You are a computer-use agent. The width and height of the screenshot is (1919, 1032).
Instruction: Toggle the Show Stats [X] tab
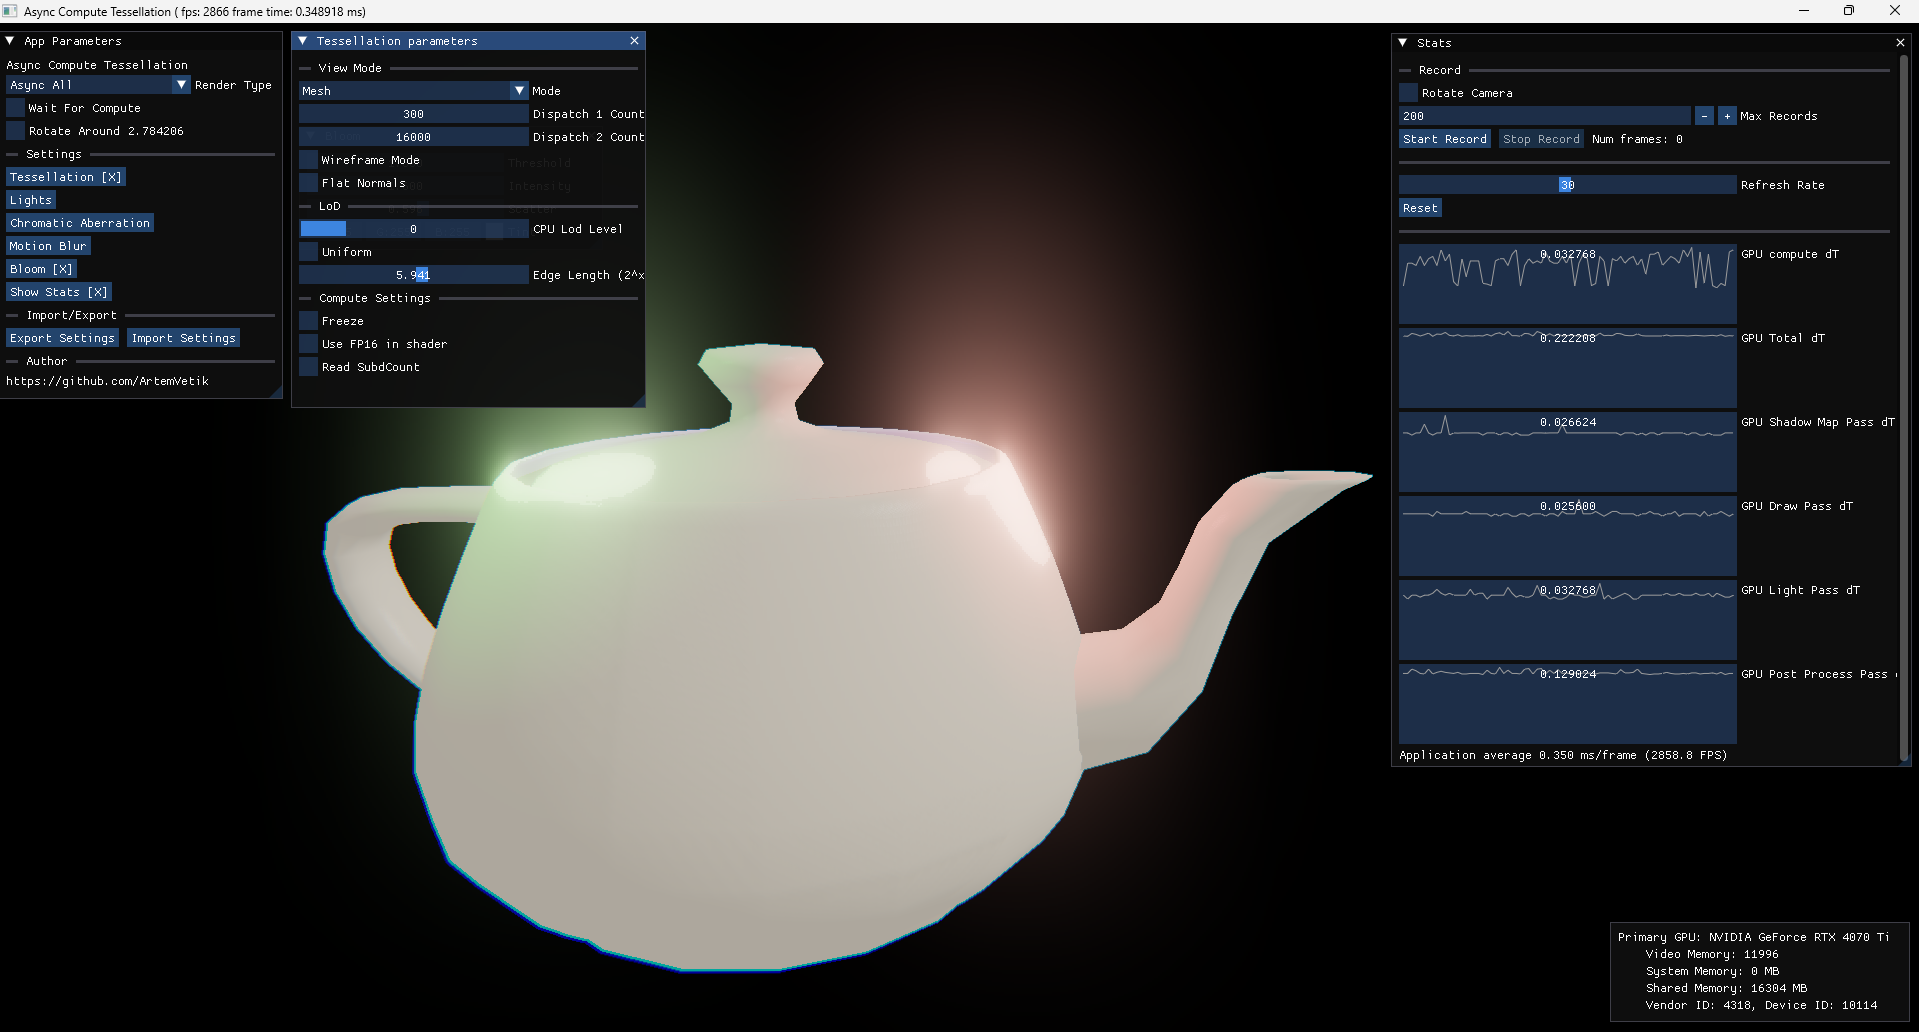(x=59, y=292)
